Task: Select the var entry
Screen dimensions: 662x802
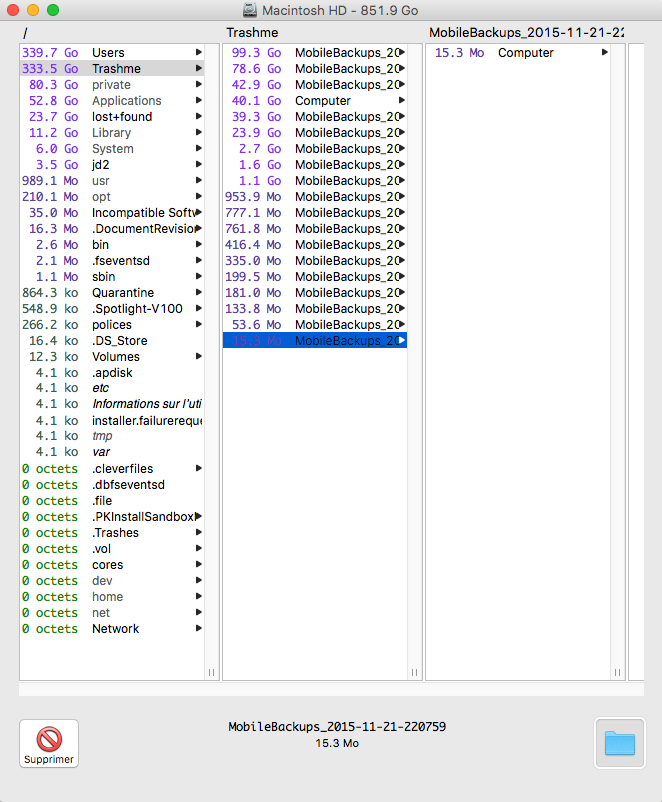Action: (x=112, y=452)
